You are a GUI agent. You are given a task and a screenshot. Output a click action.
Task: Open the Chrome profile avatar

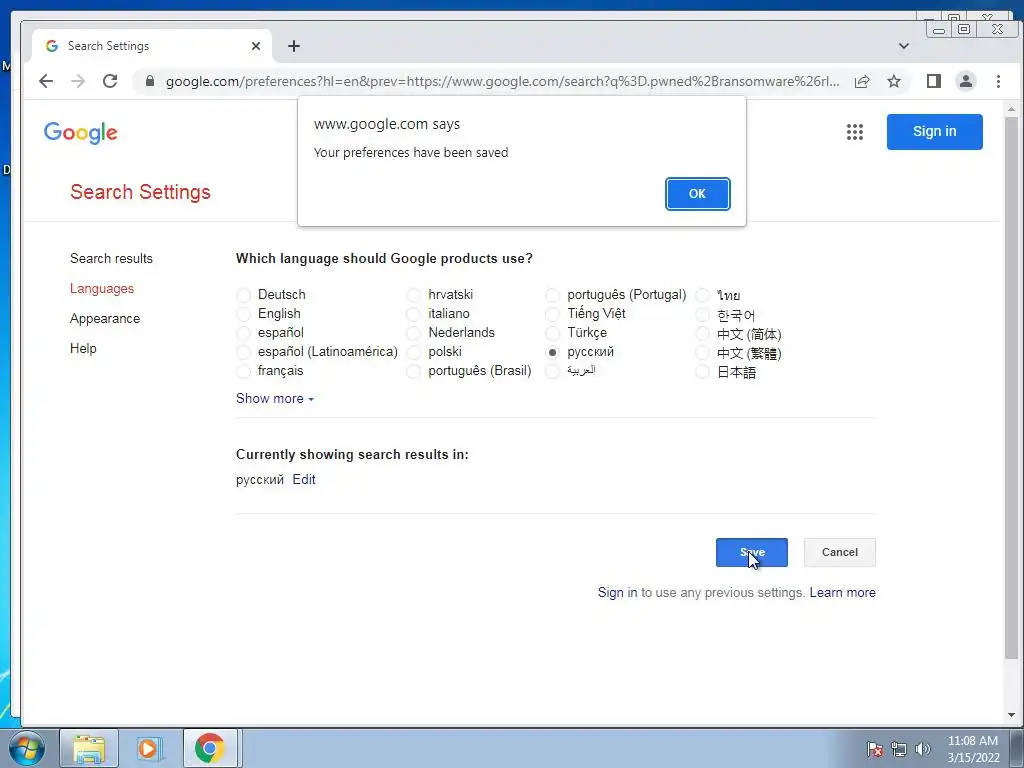pos(965,81)
